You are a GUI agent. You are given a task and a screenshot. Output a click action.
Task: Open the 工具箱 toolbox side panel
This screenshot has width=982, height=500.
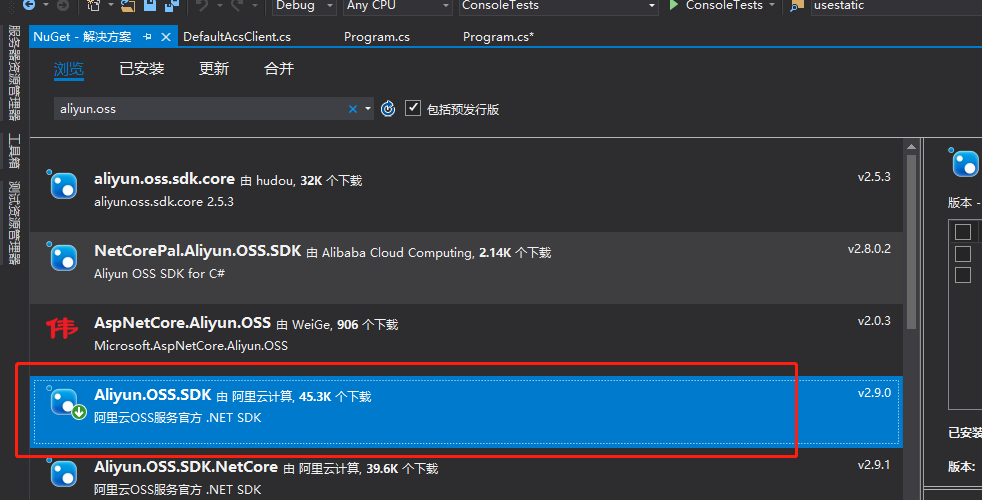[14, 152]
